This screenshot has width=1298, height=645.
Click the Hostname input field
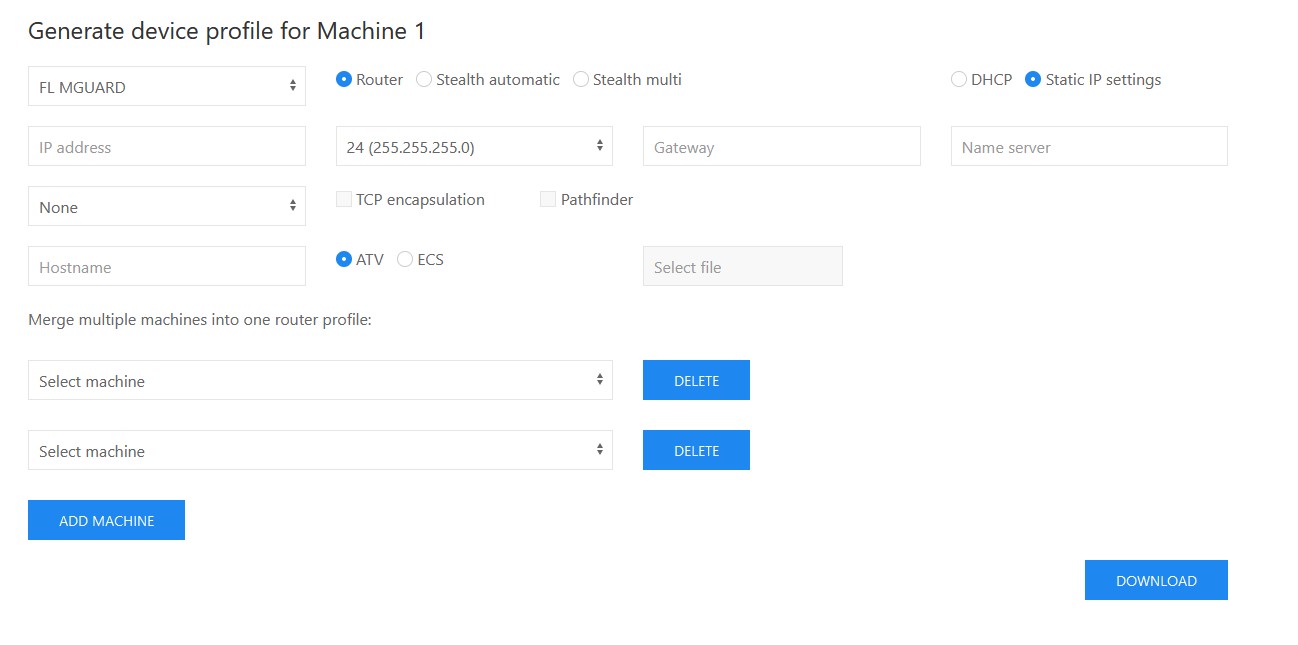pyautogui.click(x=166, y=267)
